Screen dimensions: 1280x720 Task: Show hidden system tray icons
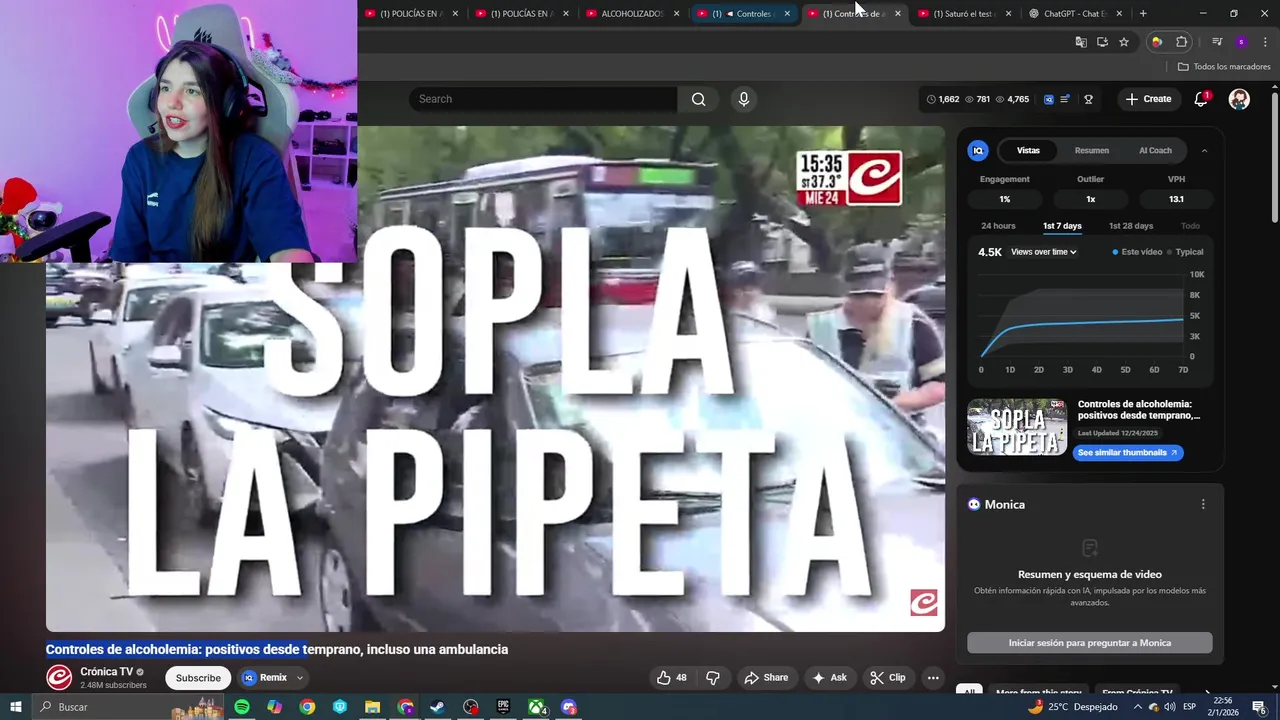1137,707
